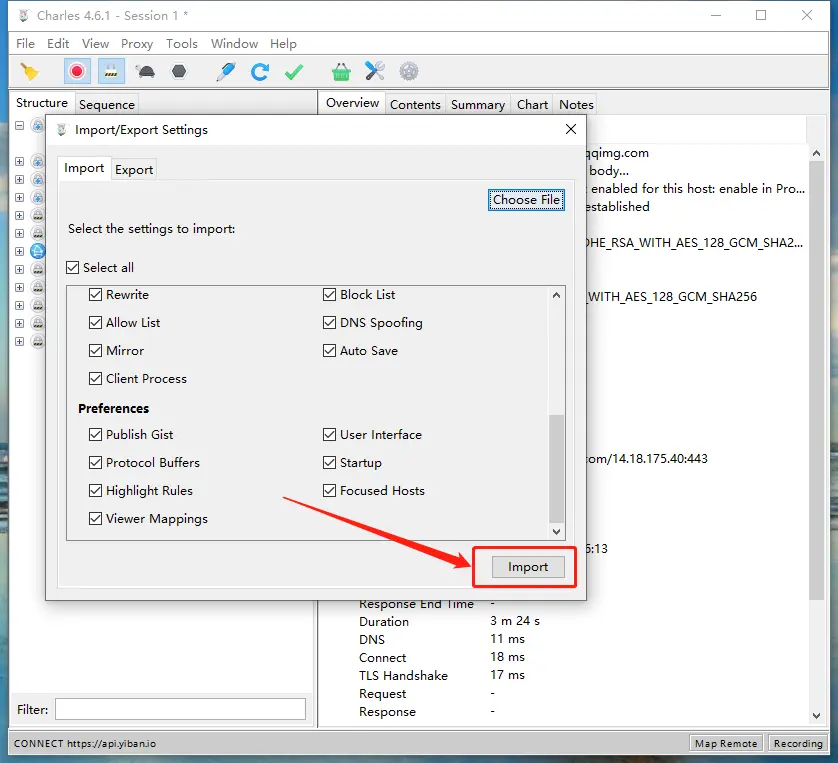Screen dimensions: 838x763
Task: Close the Import/Export Settings dialog
Action: click(x=571, y=129)
